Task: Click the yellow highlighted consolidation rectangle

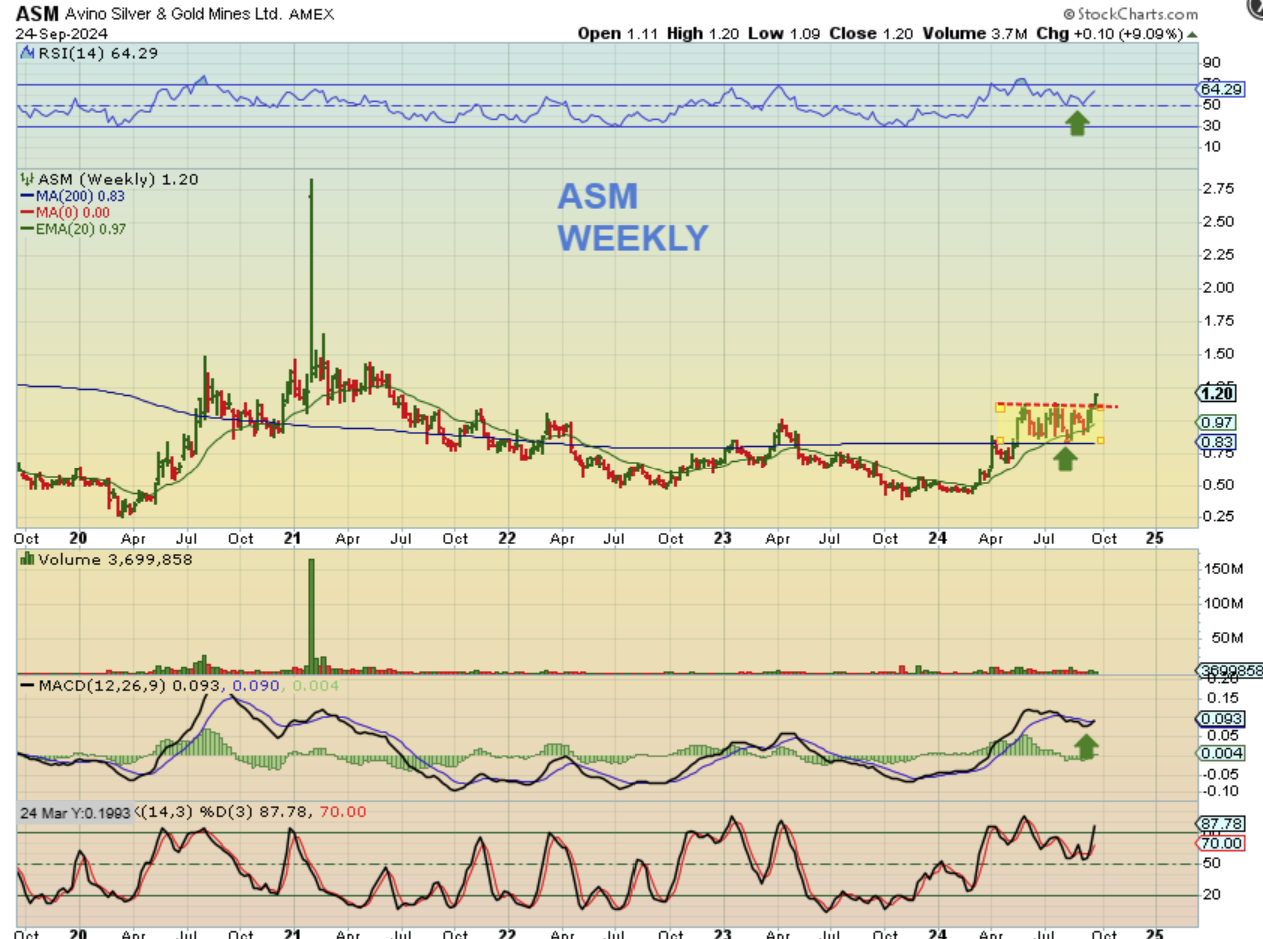Action: pyautogui.click(x=1050, y=424)
